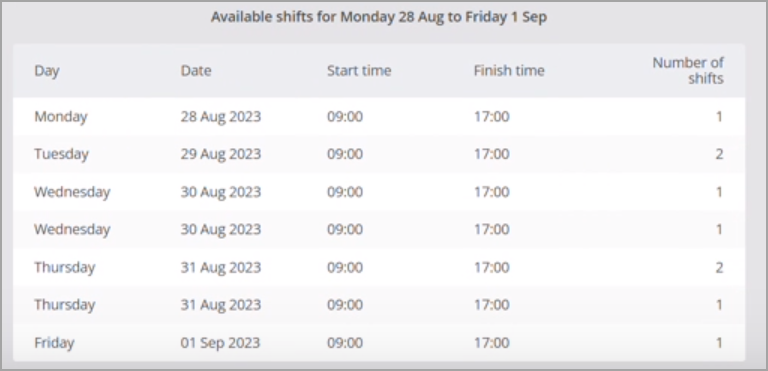Image resolution: width=768 pixels, height=371 pixels.
Task: Click the 28 Aug 2023 date cell
Action: click(x=220, y=117)
